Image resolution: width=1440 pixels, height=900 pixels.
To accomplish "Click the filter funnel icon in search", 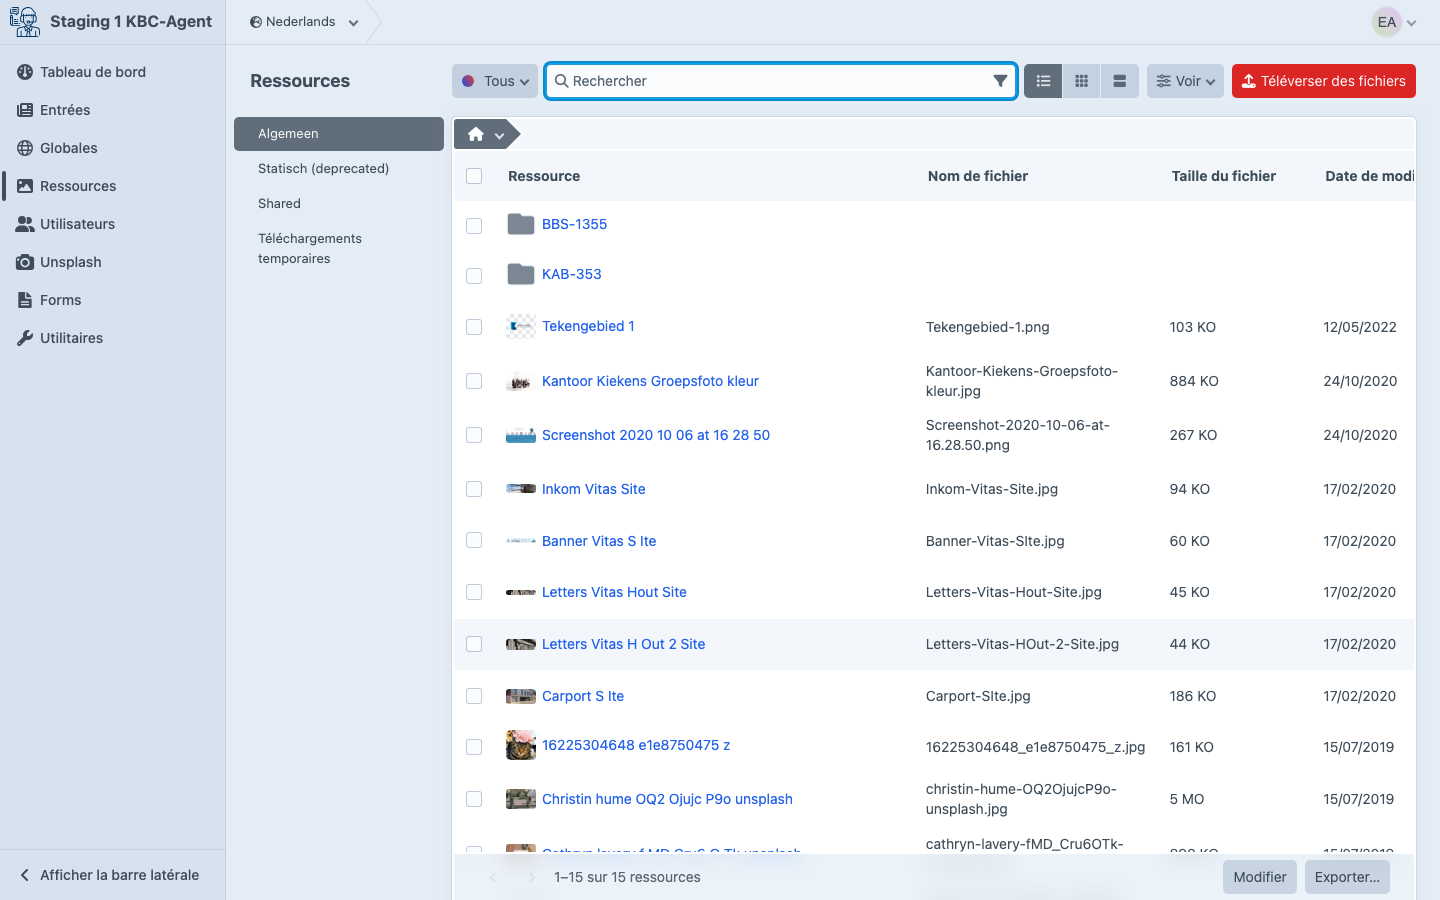I will coord(1000,81).
